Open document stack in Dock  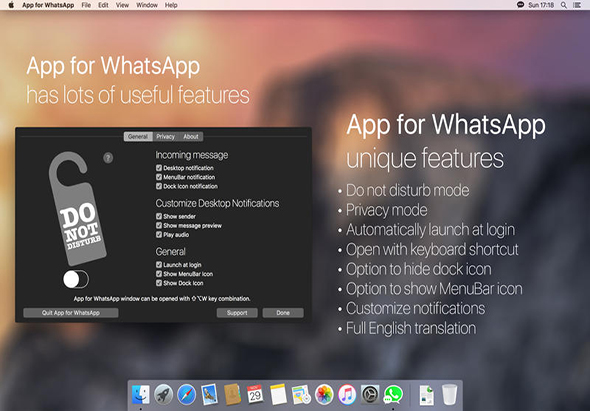(x=427, y=395)
